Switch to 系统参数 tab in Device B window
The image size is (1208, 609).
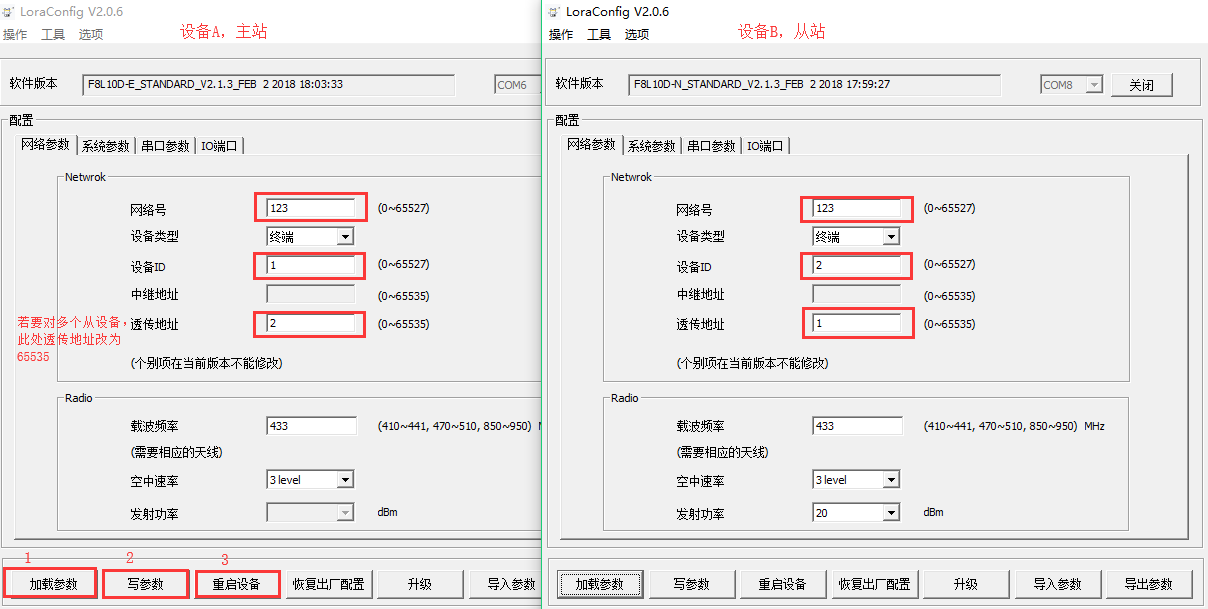point(652,146)
